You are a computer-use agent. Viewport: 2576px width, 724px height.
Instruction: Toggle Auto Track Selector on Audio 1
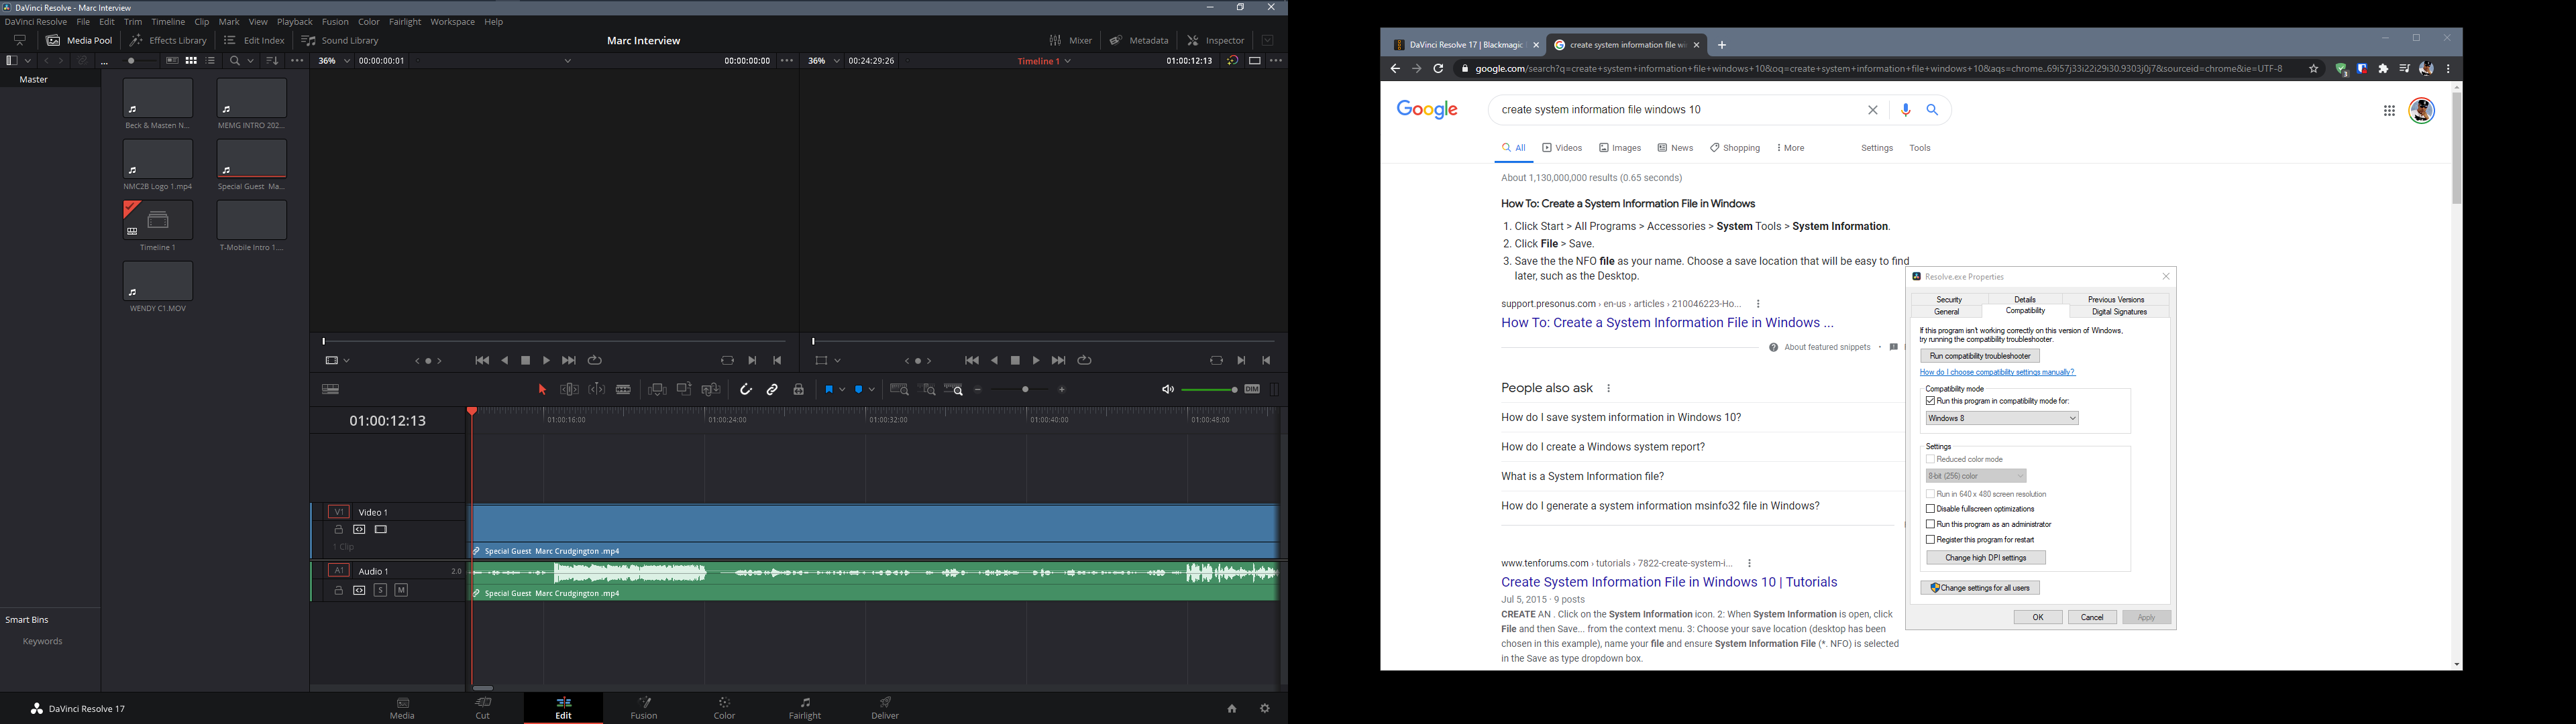click(x=359, y=591)
